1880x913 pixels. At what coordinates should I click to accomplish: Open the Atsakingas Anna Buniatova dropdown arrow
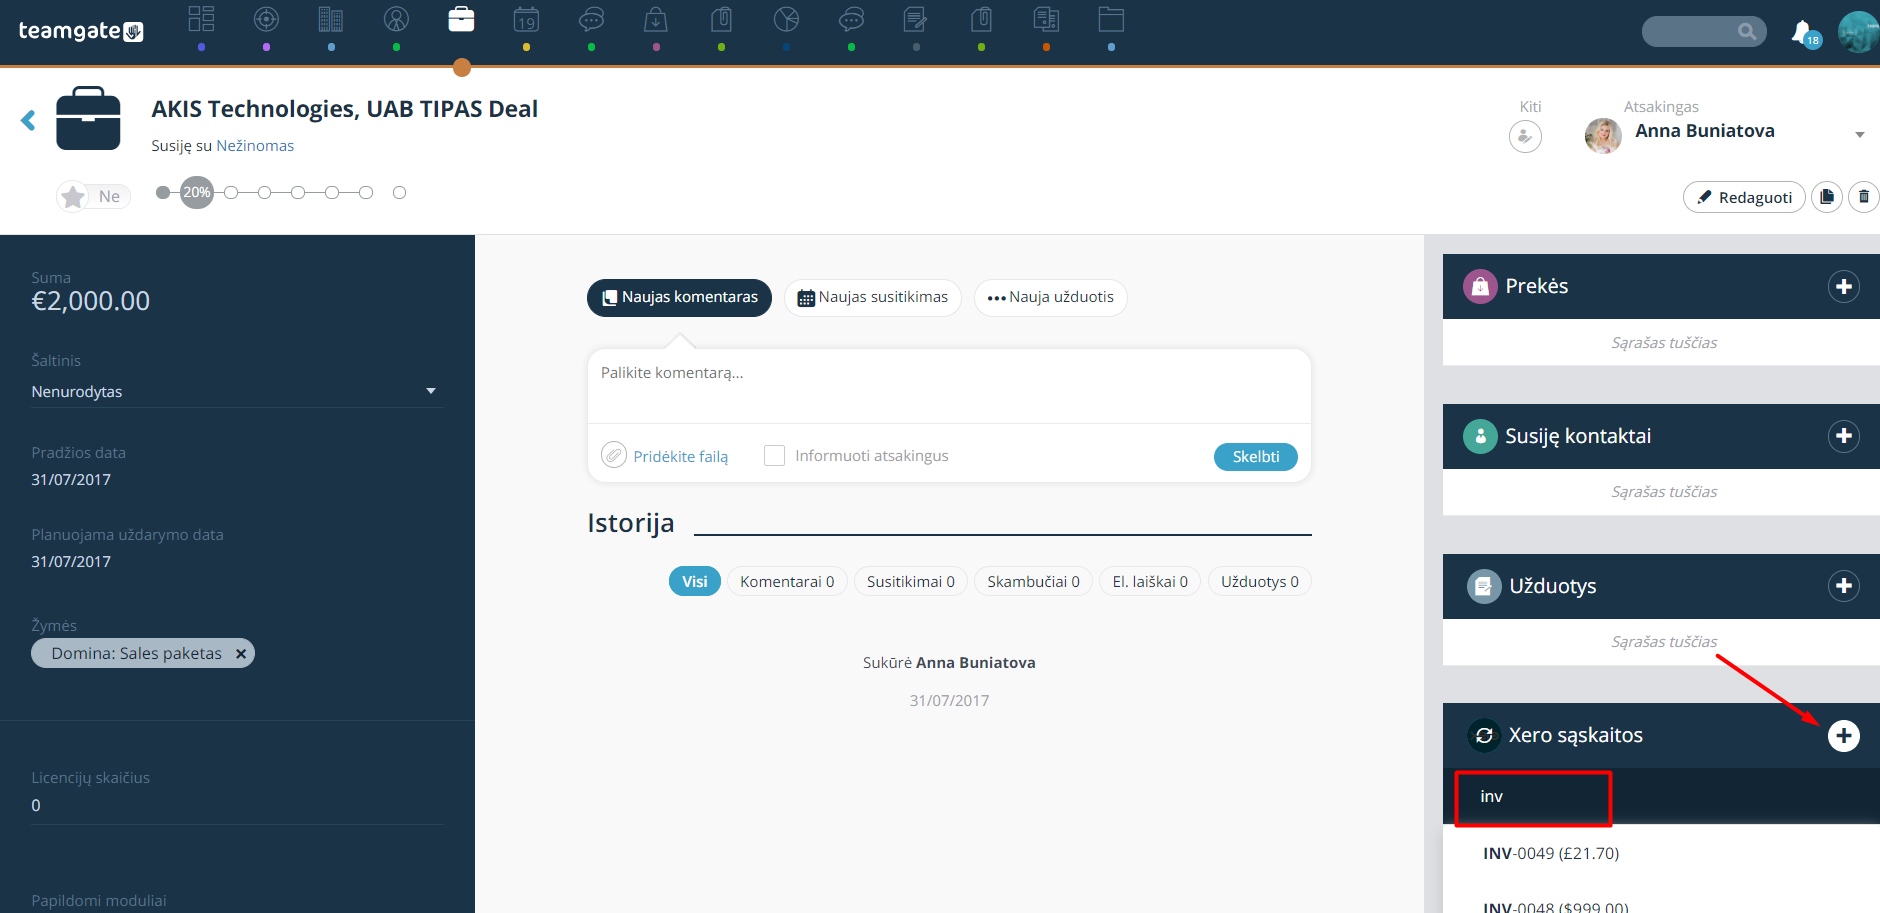click(x=1860, y=135)
